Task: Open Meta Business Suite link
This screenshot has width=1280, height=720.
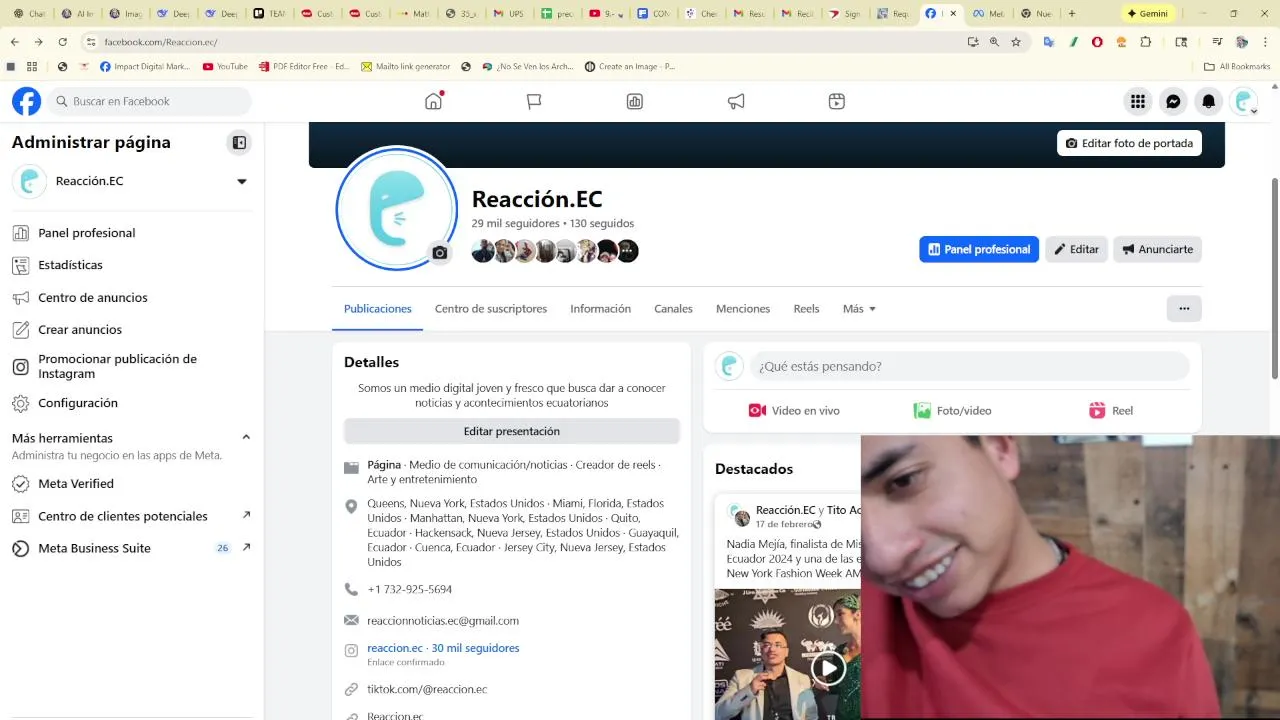Action: coord(131,548)
